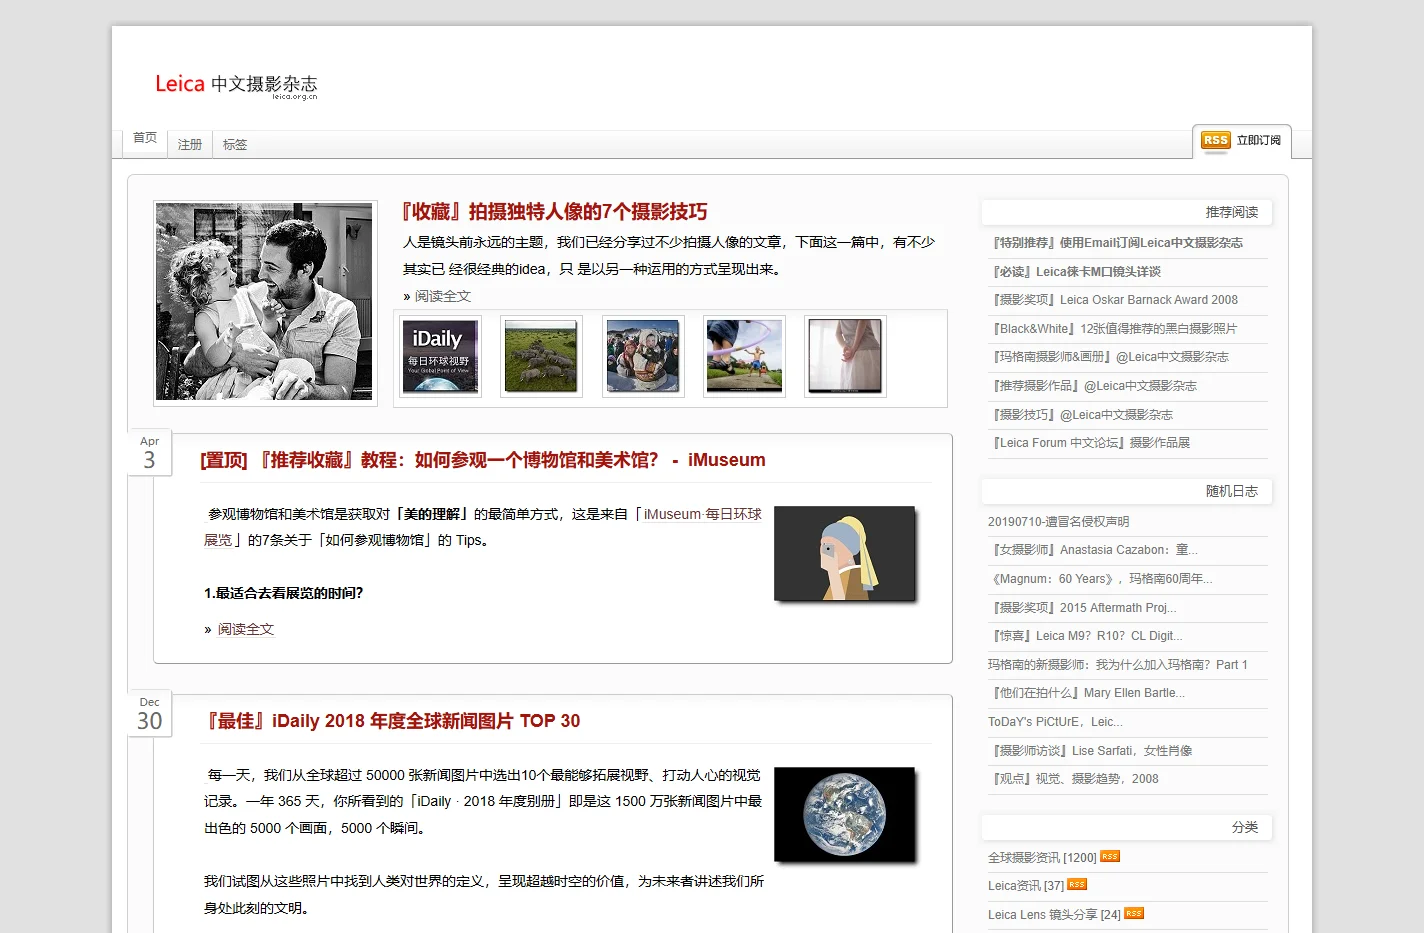Click RSS icon next to Leica Lens 镜头分享
1424x933 pixels.
click(1134, 913)
